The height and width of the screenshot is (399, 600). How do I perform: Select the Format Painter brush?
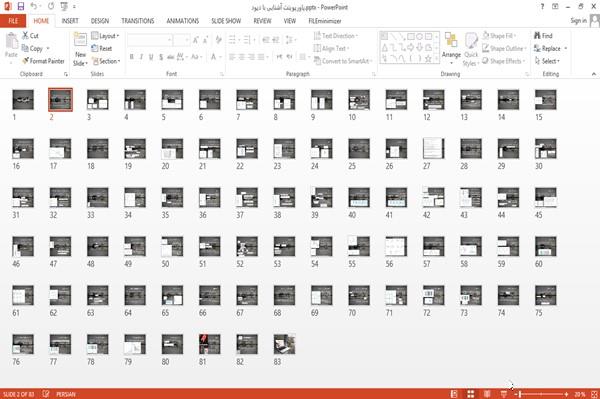[25, 61]
